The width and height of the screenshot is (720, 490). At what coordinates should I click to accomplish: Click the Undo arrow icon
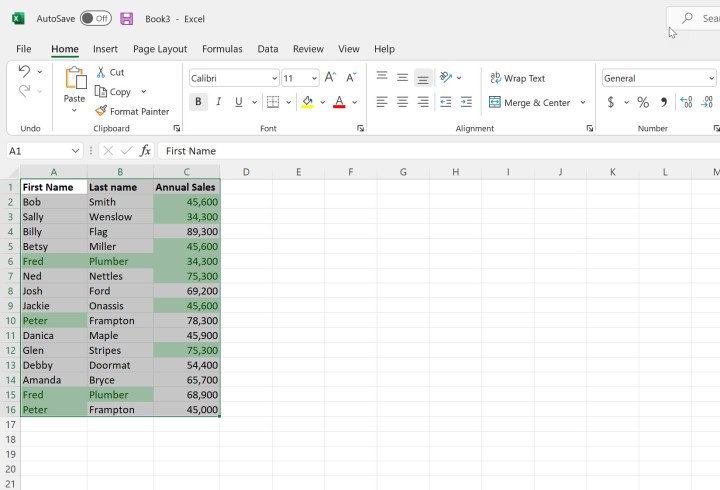point(24,71)
